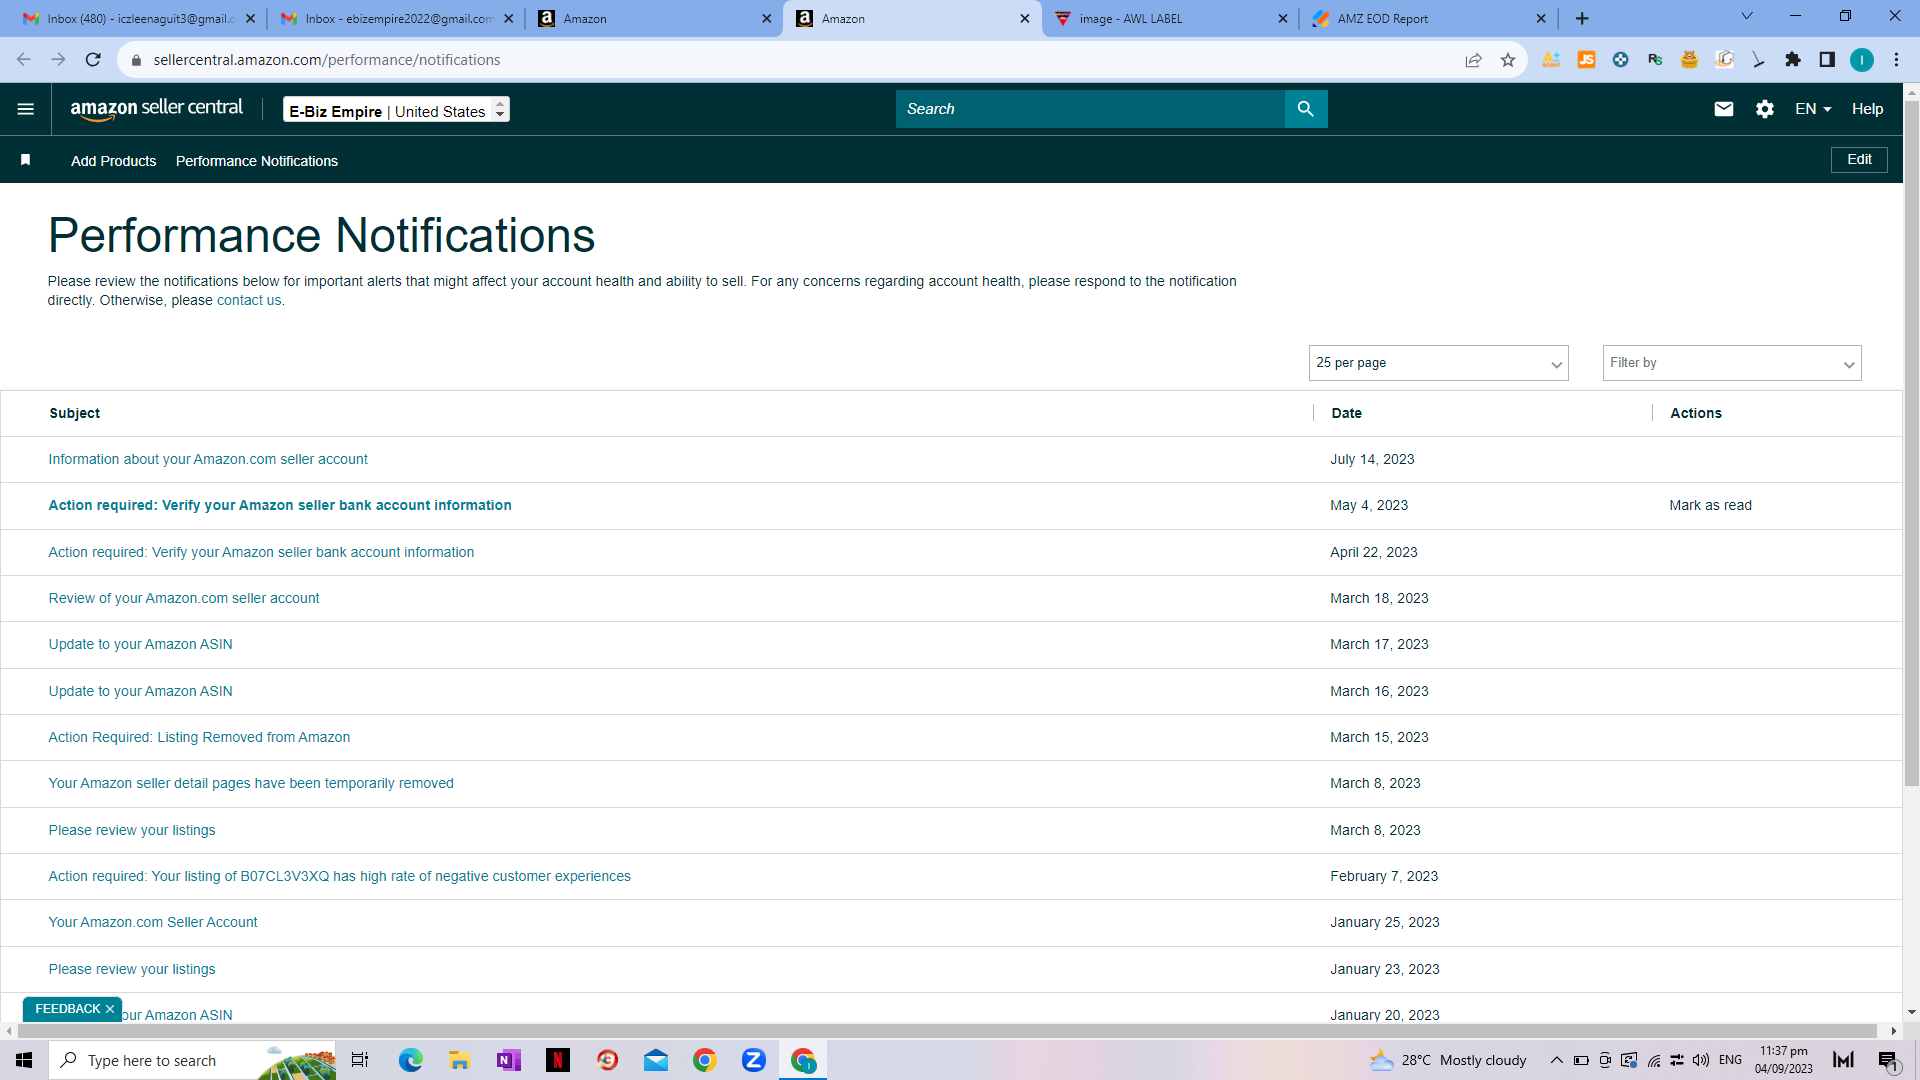Open the Help link

(1867, 109)
